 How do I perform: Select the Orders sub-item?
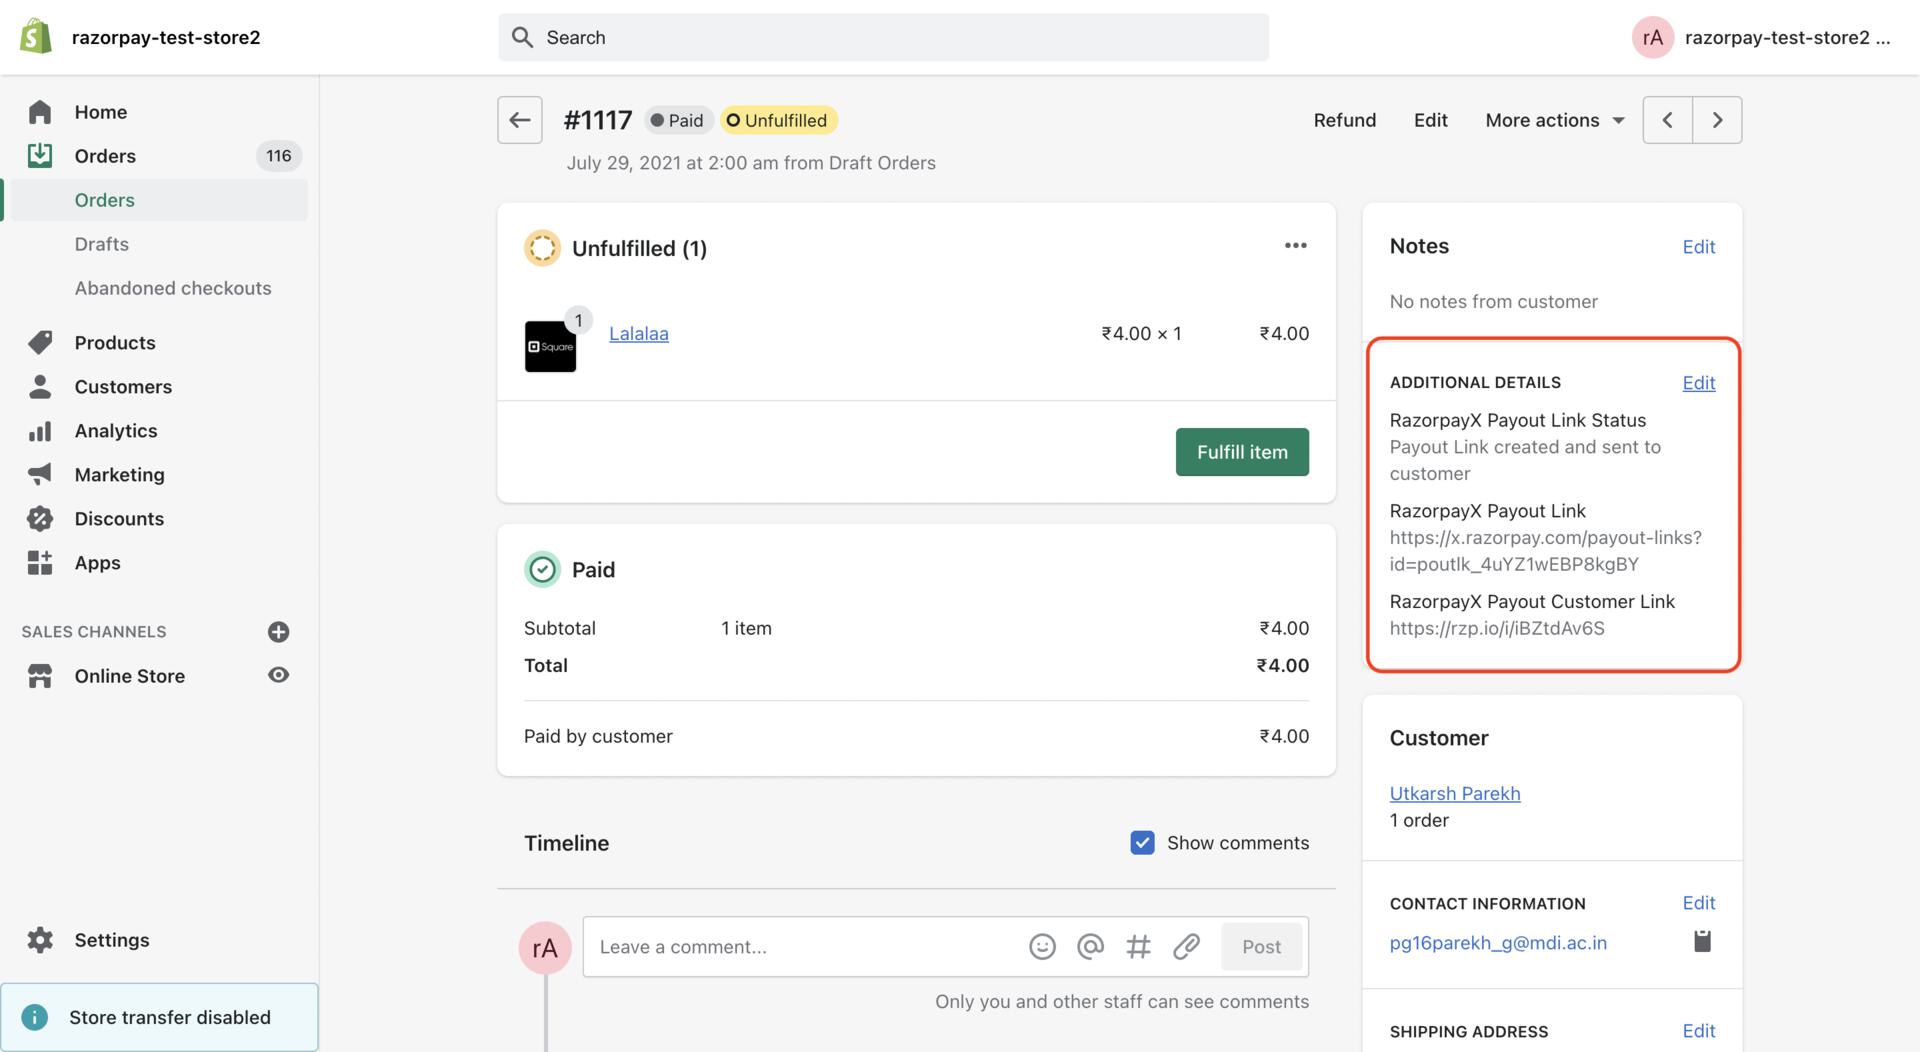point(104,200)
